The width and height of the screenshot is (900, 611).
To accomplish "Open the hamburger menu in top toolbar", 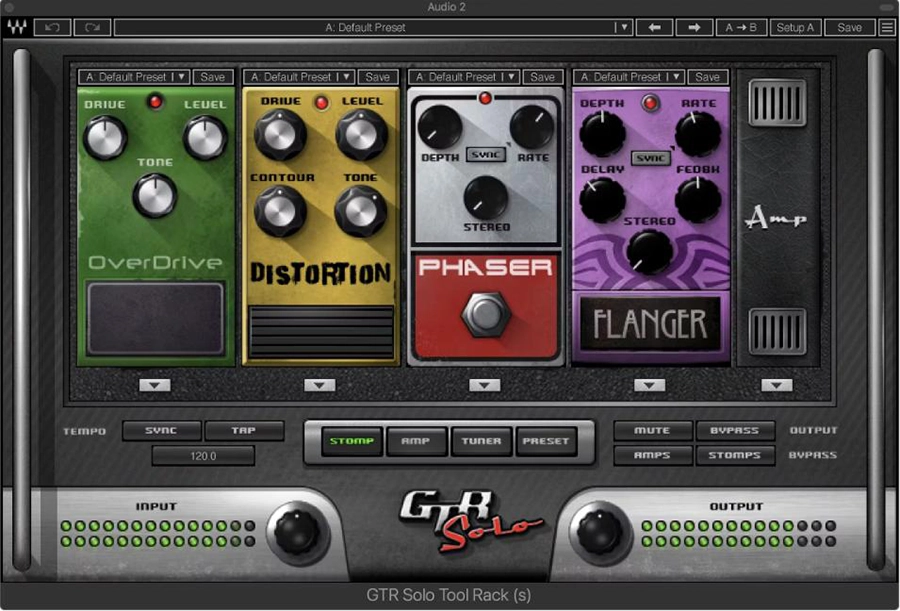I will (887, 27).
